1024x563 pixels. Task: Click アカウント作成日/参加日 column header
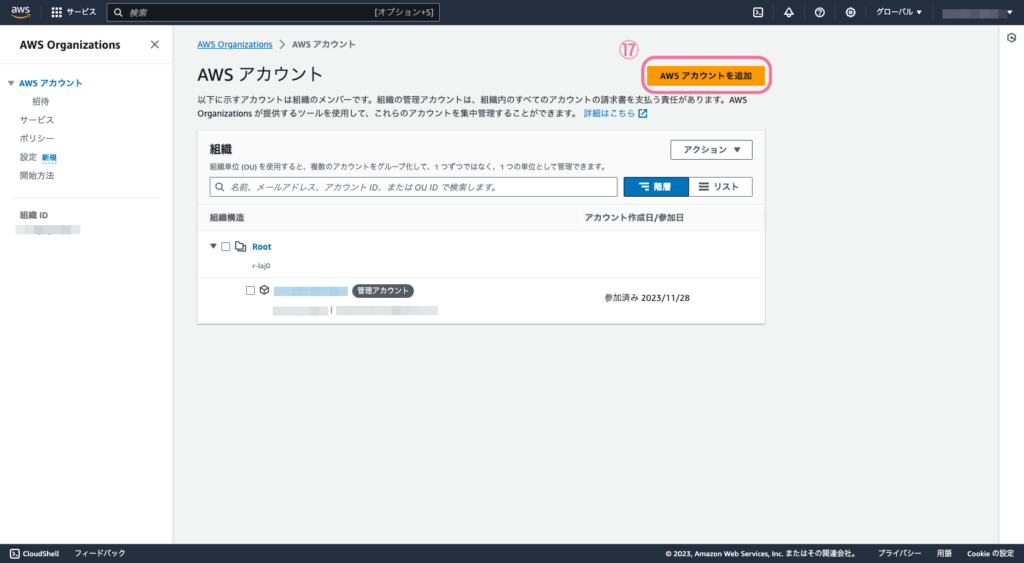tap(633, 217)
